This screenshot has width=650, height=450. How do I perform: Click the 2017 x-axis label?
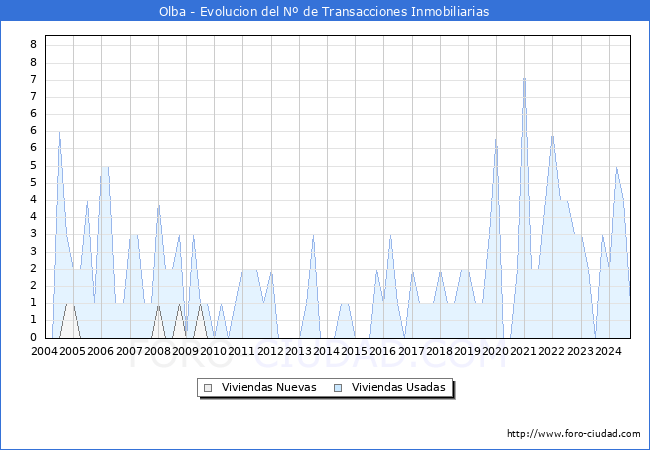[x=411, y=351]
